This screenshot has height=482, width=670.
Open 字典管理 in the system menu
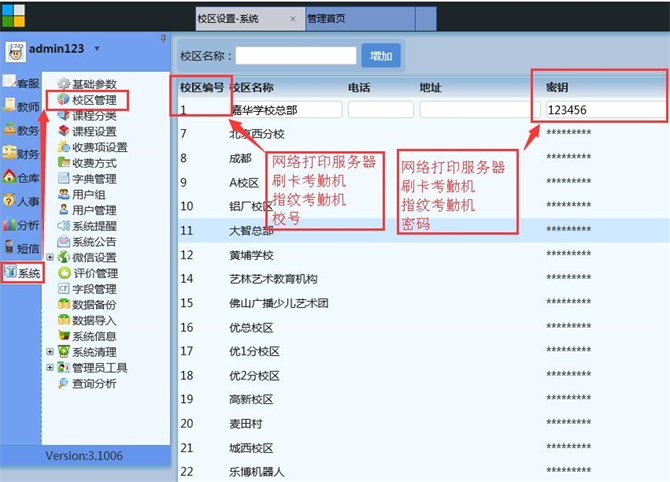93,178
